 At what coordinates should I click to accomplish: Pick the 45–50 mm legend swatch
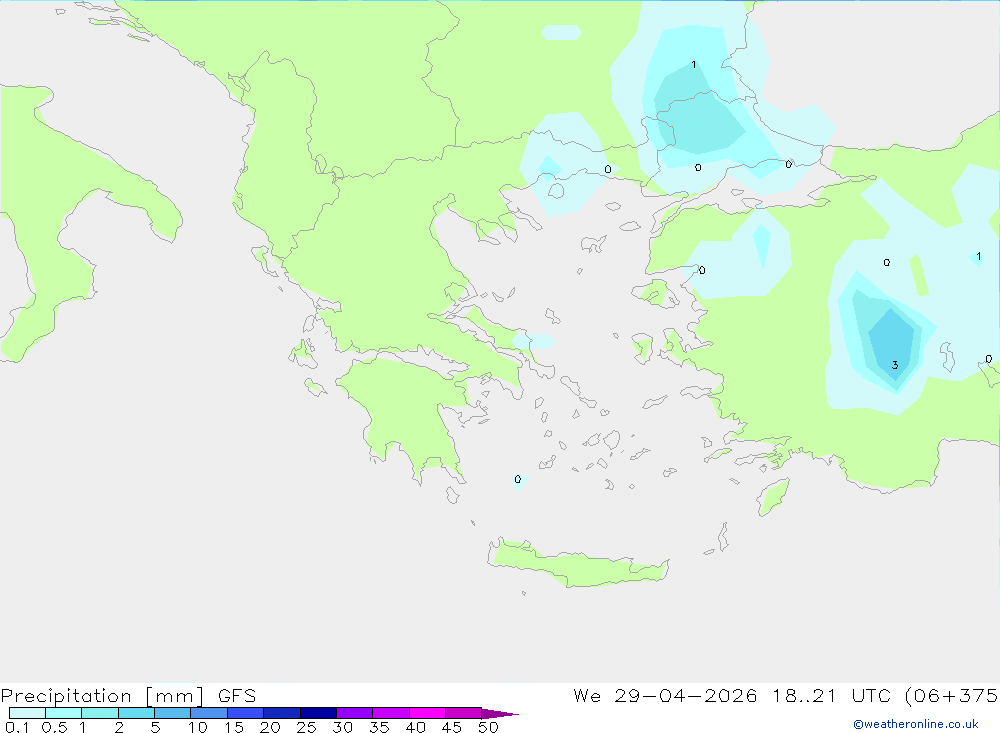[464, 713]
